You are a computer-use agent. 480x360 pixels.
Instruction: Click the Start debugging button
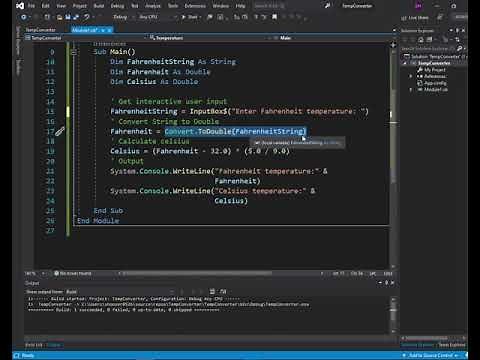(x=191, y=17)
